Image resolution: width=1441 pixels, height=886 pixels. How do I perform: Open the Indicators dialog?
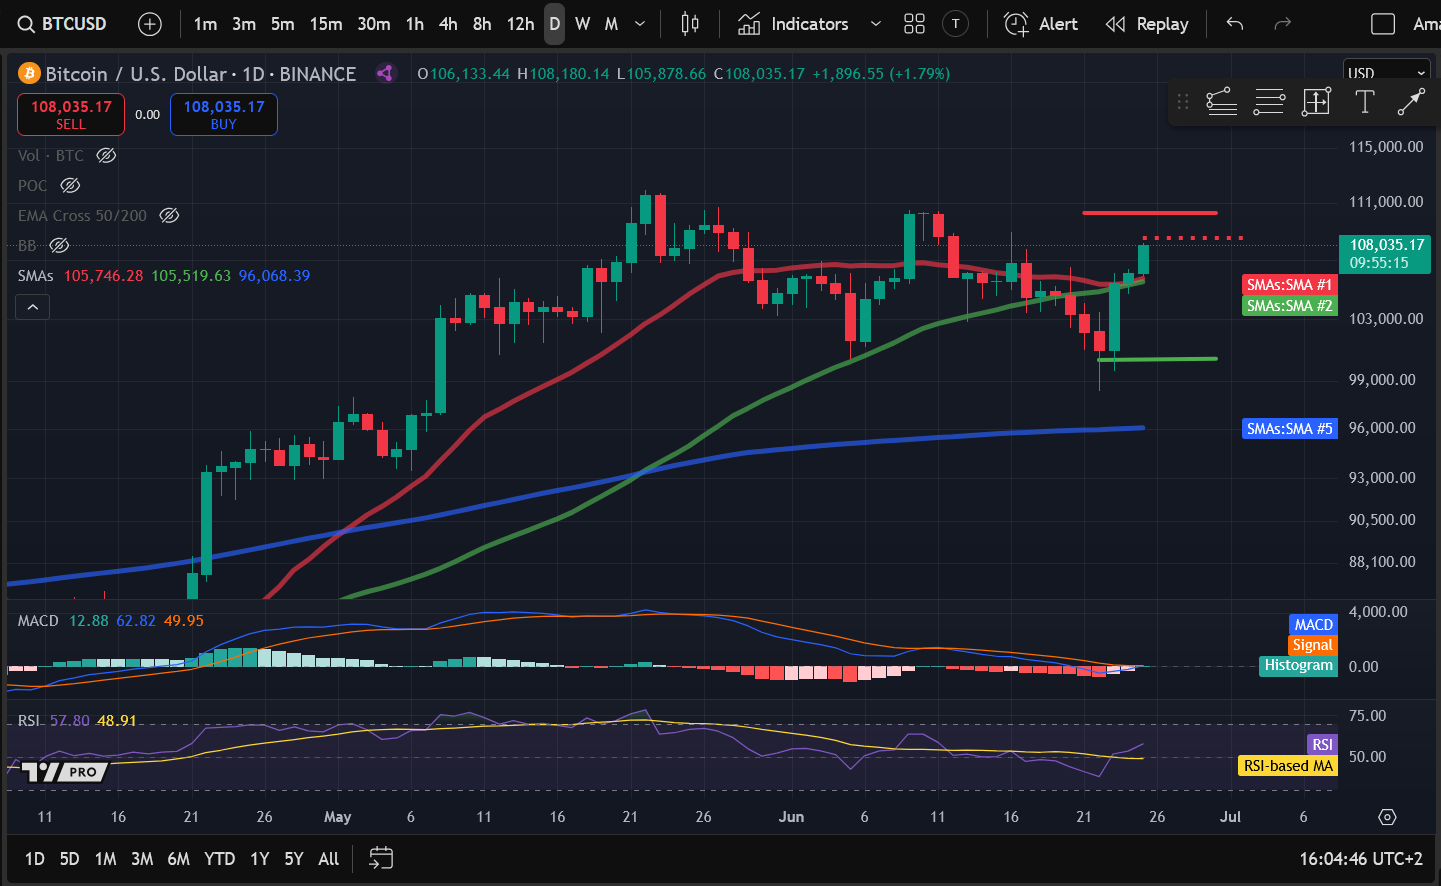(x=794, y=24)
